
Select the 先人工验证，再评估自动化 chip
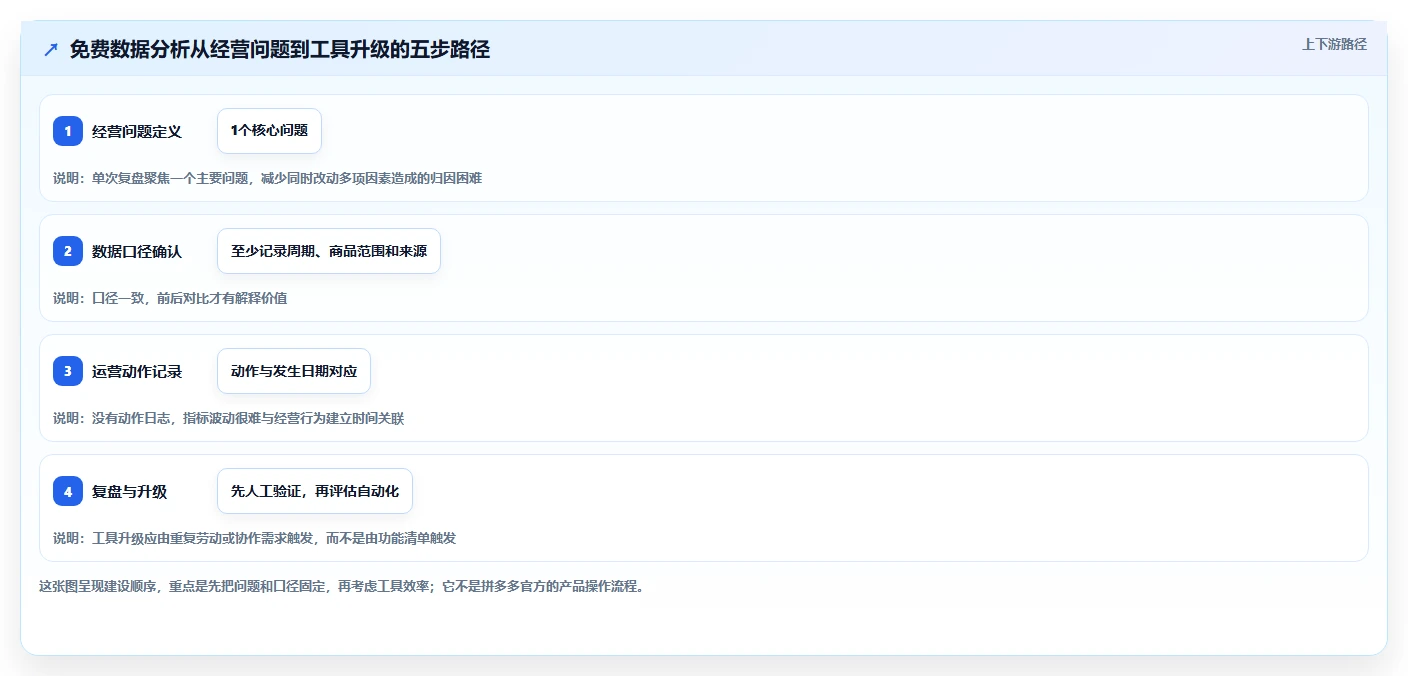315,491
